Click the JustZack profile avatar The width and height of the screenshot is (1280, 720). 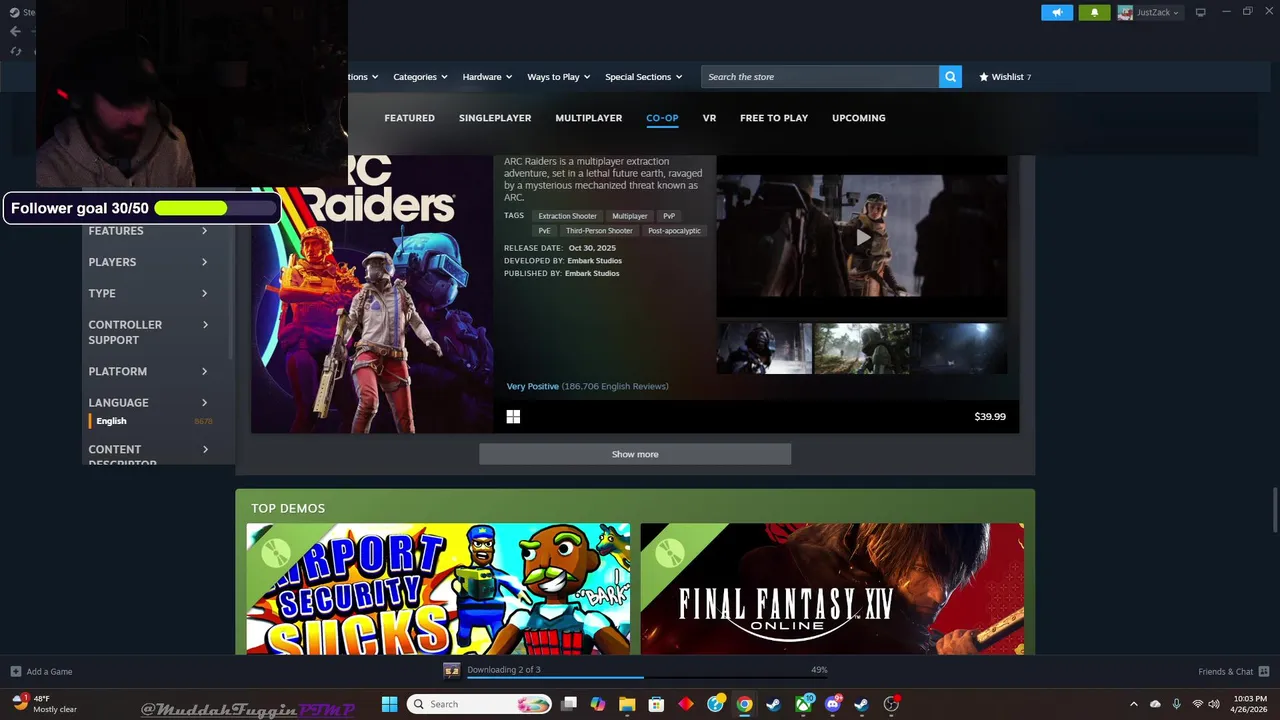[x=1125, y=12]
